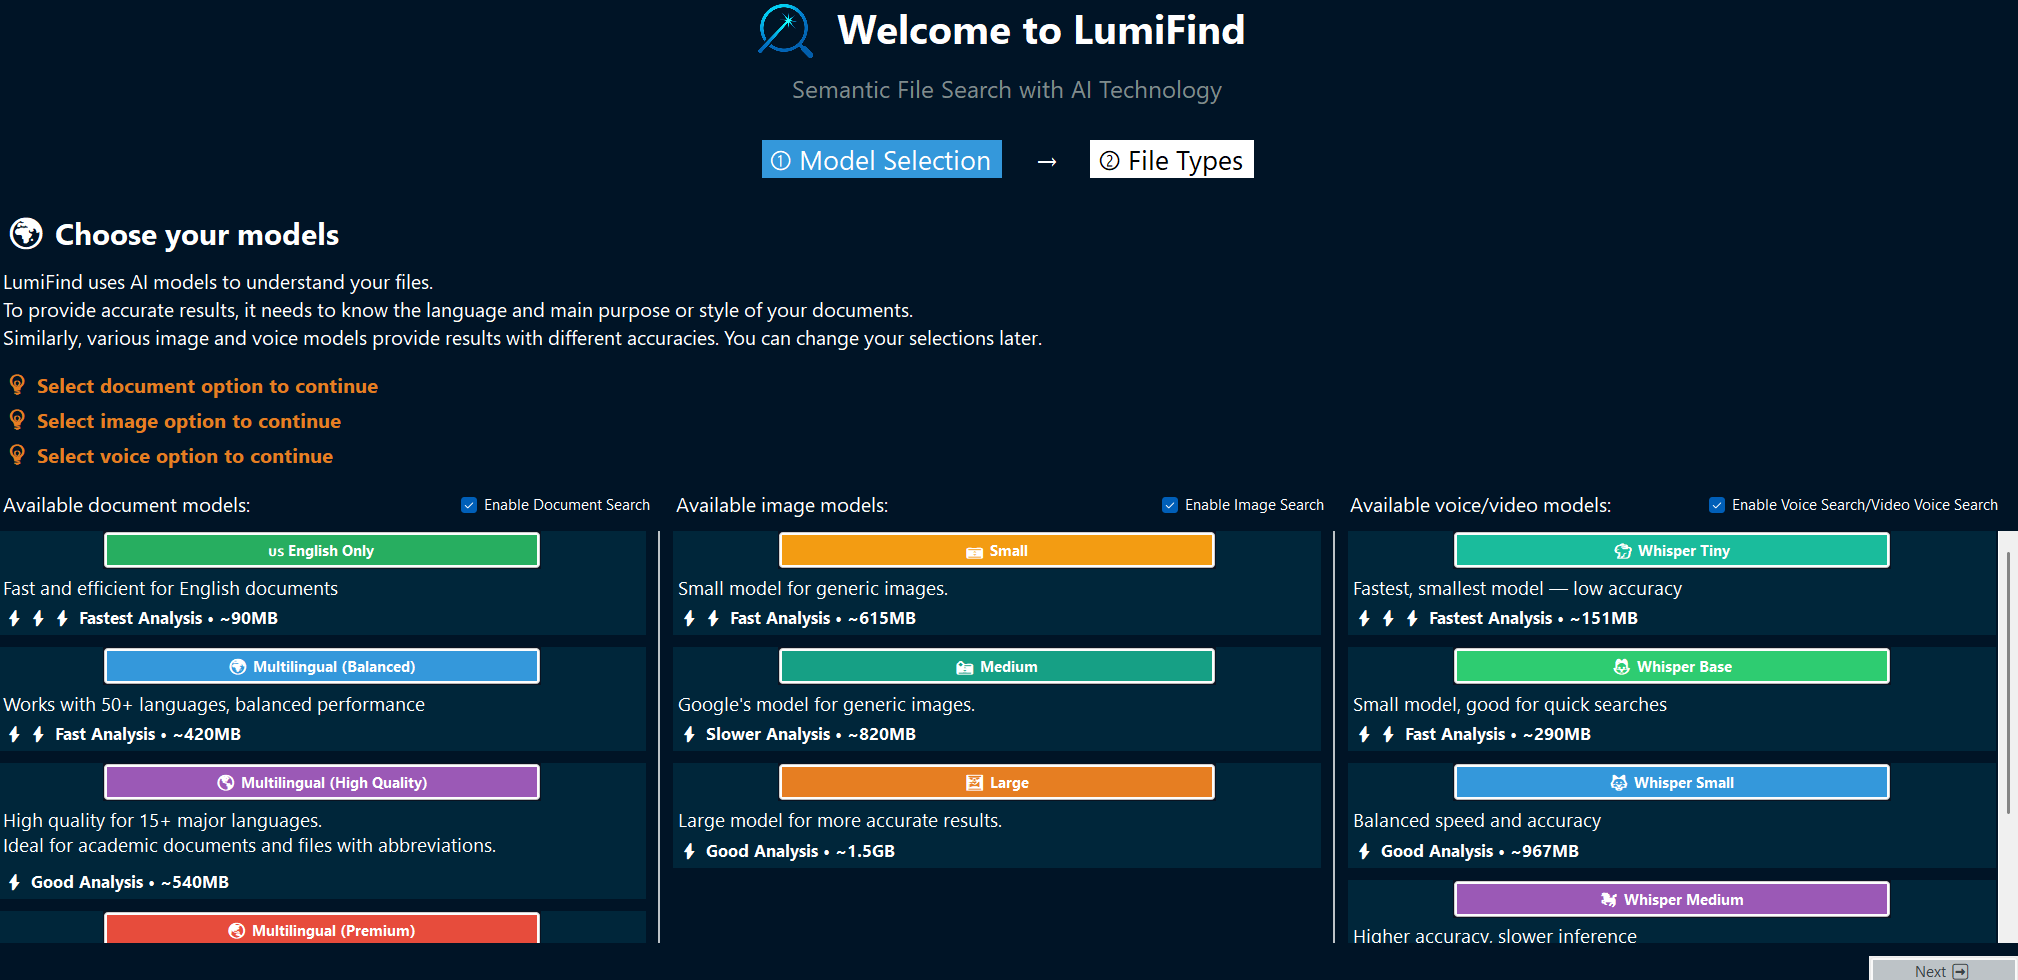Click the lightning bolt icon near Fastest Analysis
The height and width of the screenshot is (980, 2018).
(14, 618)
